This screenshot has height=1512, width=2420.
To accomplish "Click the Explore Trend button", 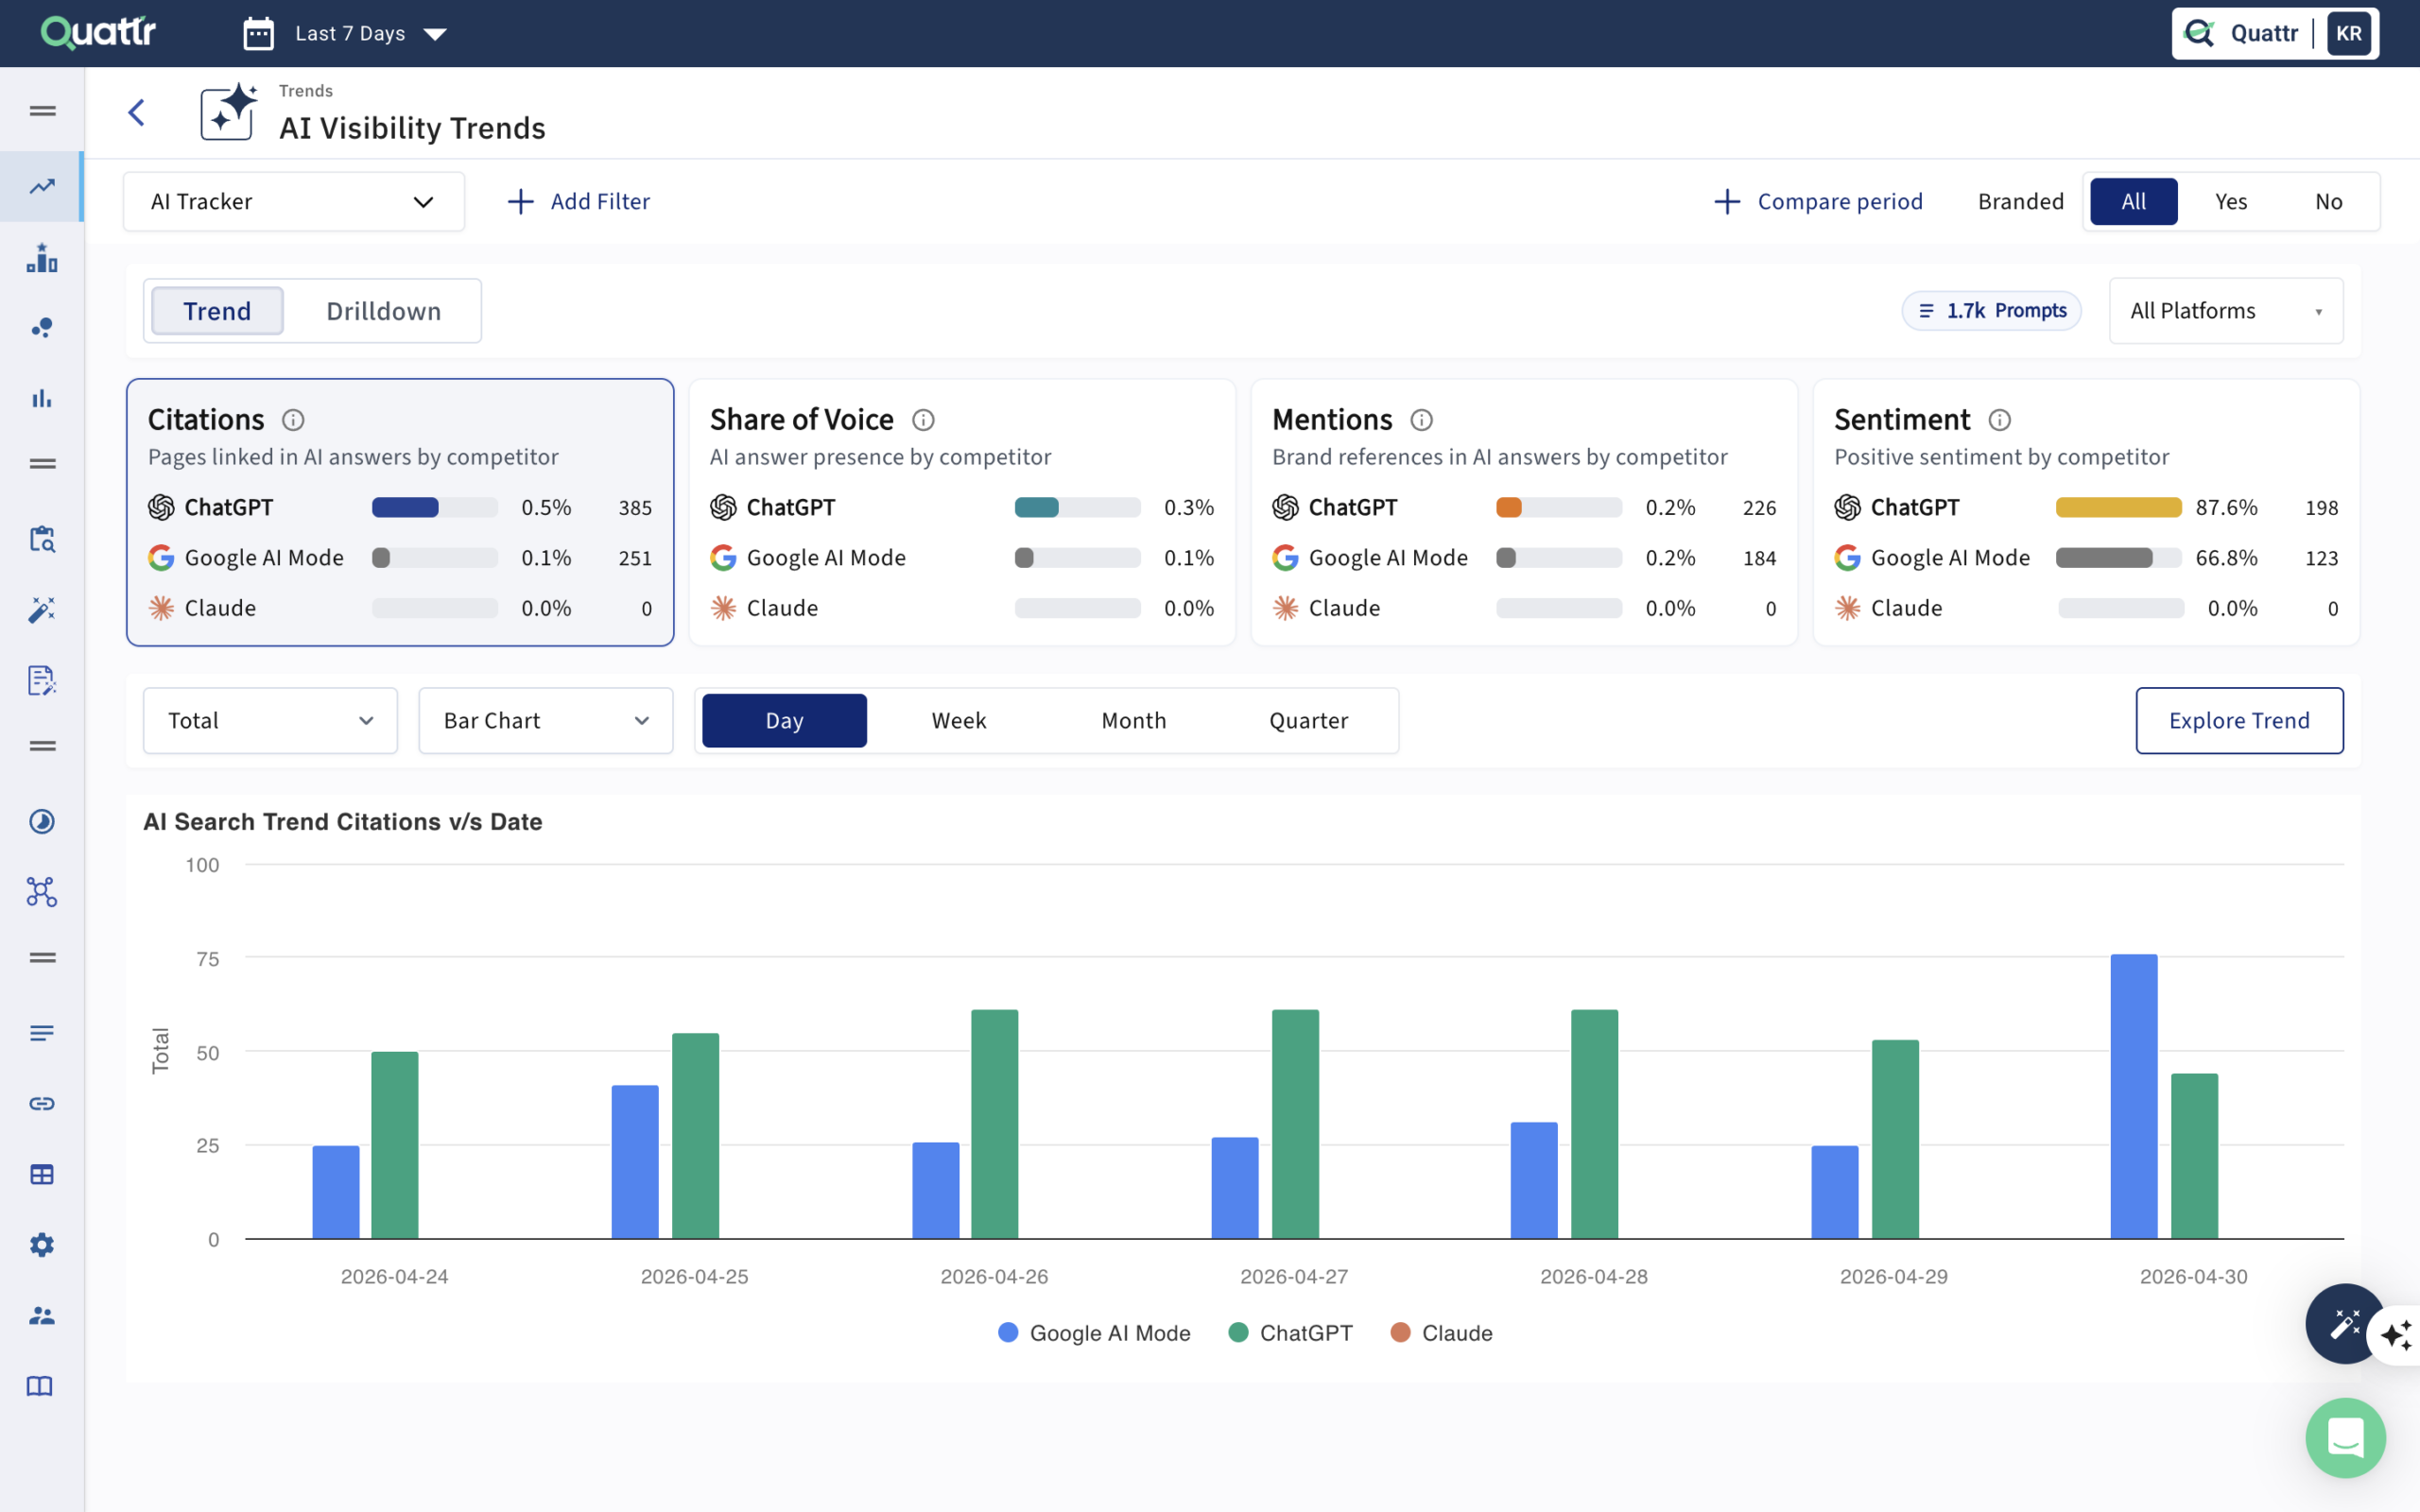I will pos(2239,720).
